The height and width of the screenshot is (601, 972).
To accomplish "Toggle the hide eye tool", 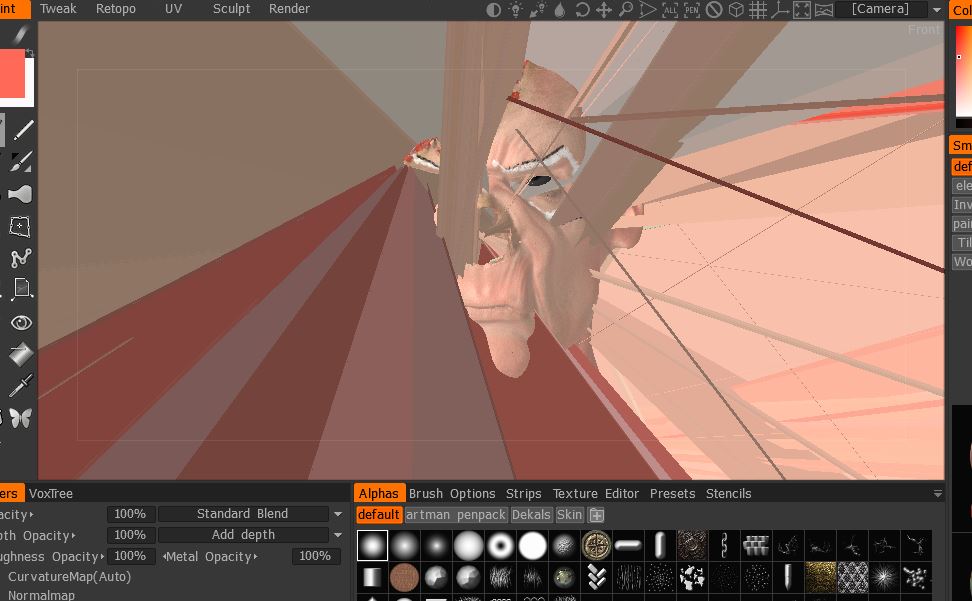I will tap(20, 322).
